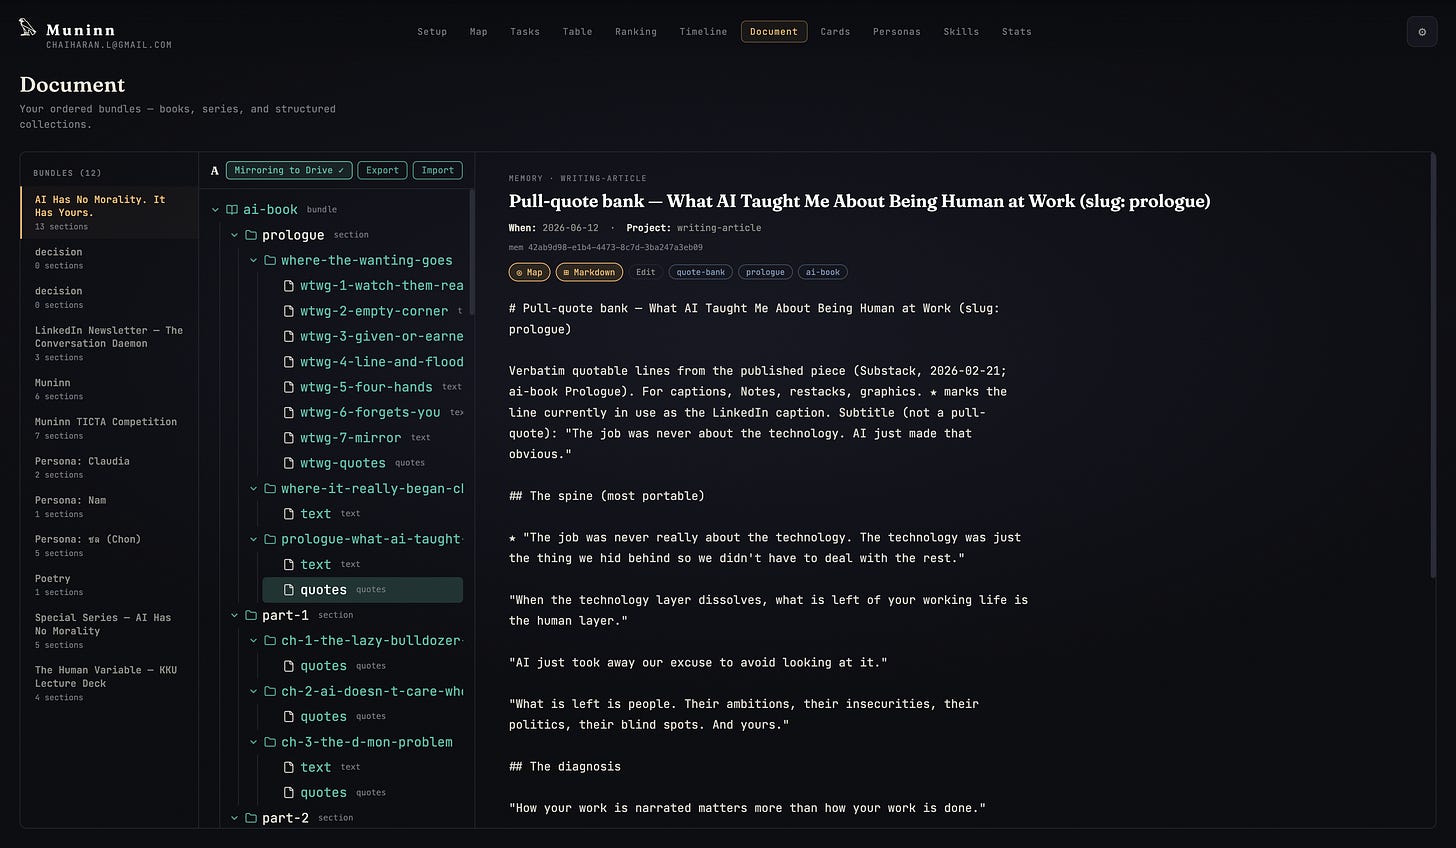Click the ch-3-the-d-mon-problem folder icon
This screenshot has width=1456, height=848.
tap(270, 742)
